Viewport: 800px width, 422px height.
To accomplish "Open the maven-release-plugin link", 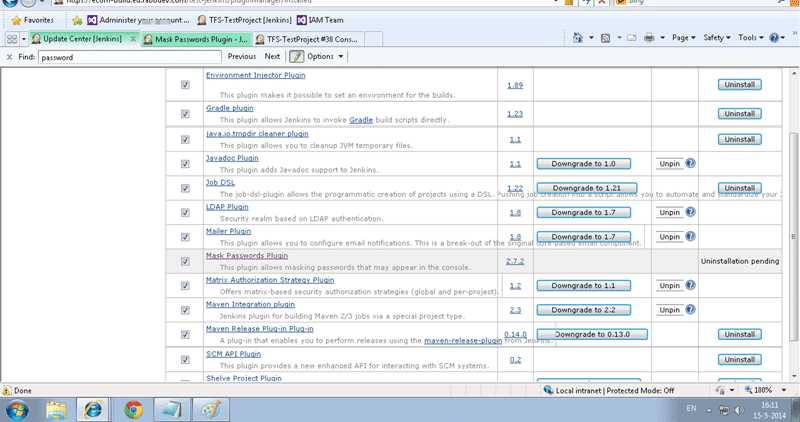I will coord(463,340).
